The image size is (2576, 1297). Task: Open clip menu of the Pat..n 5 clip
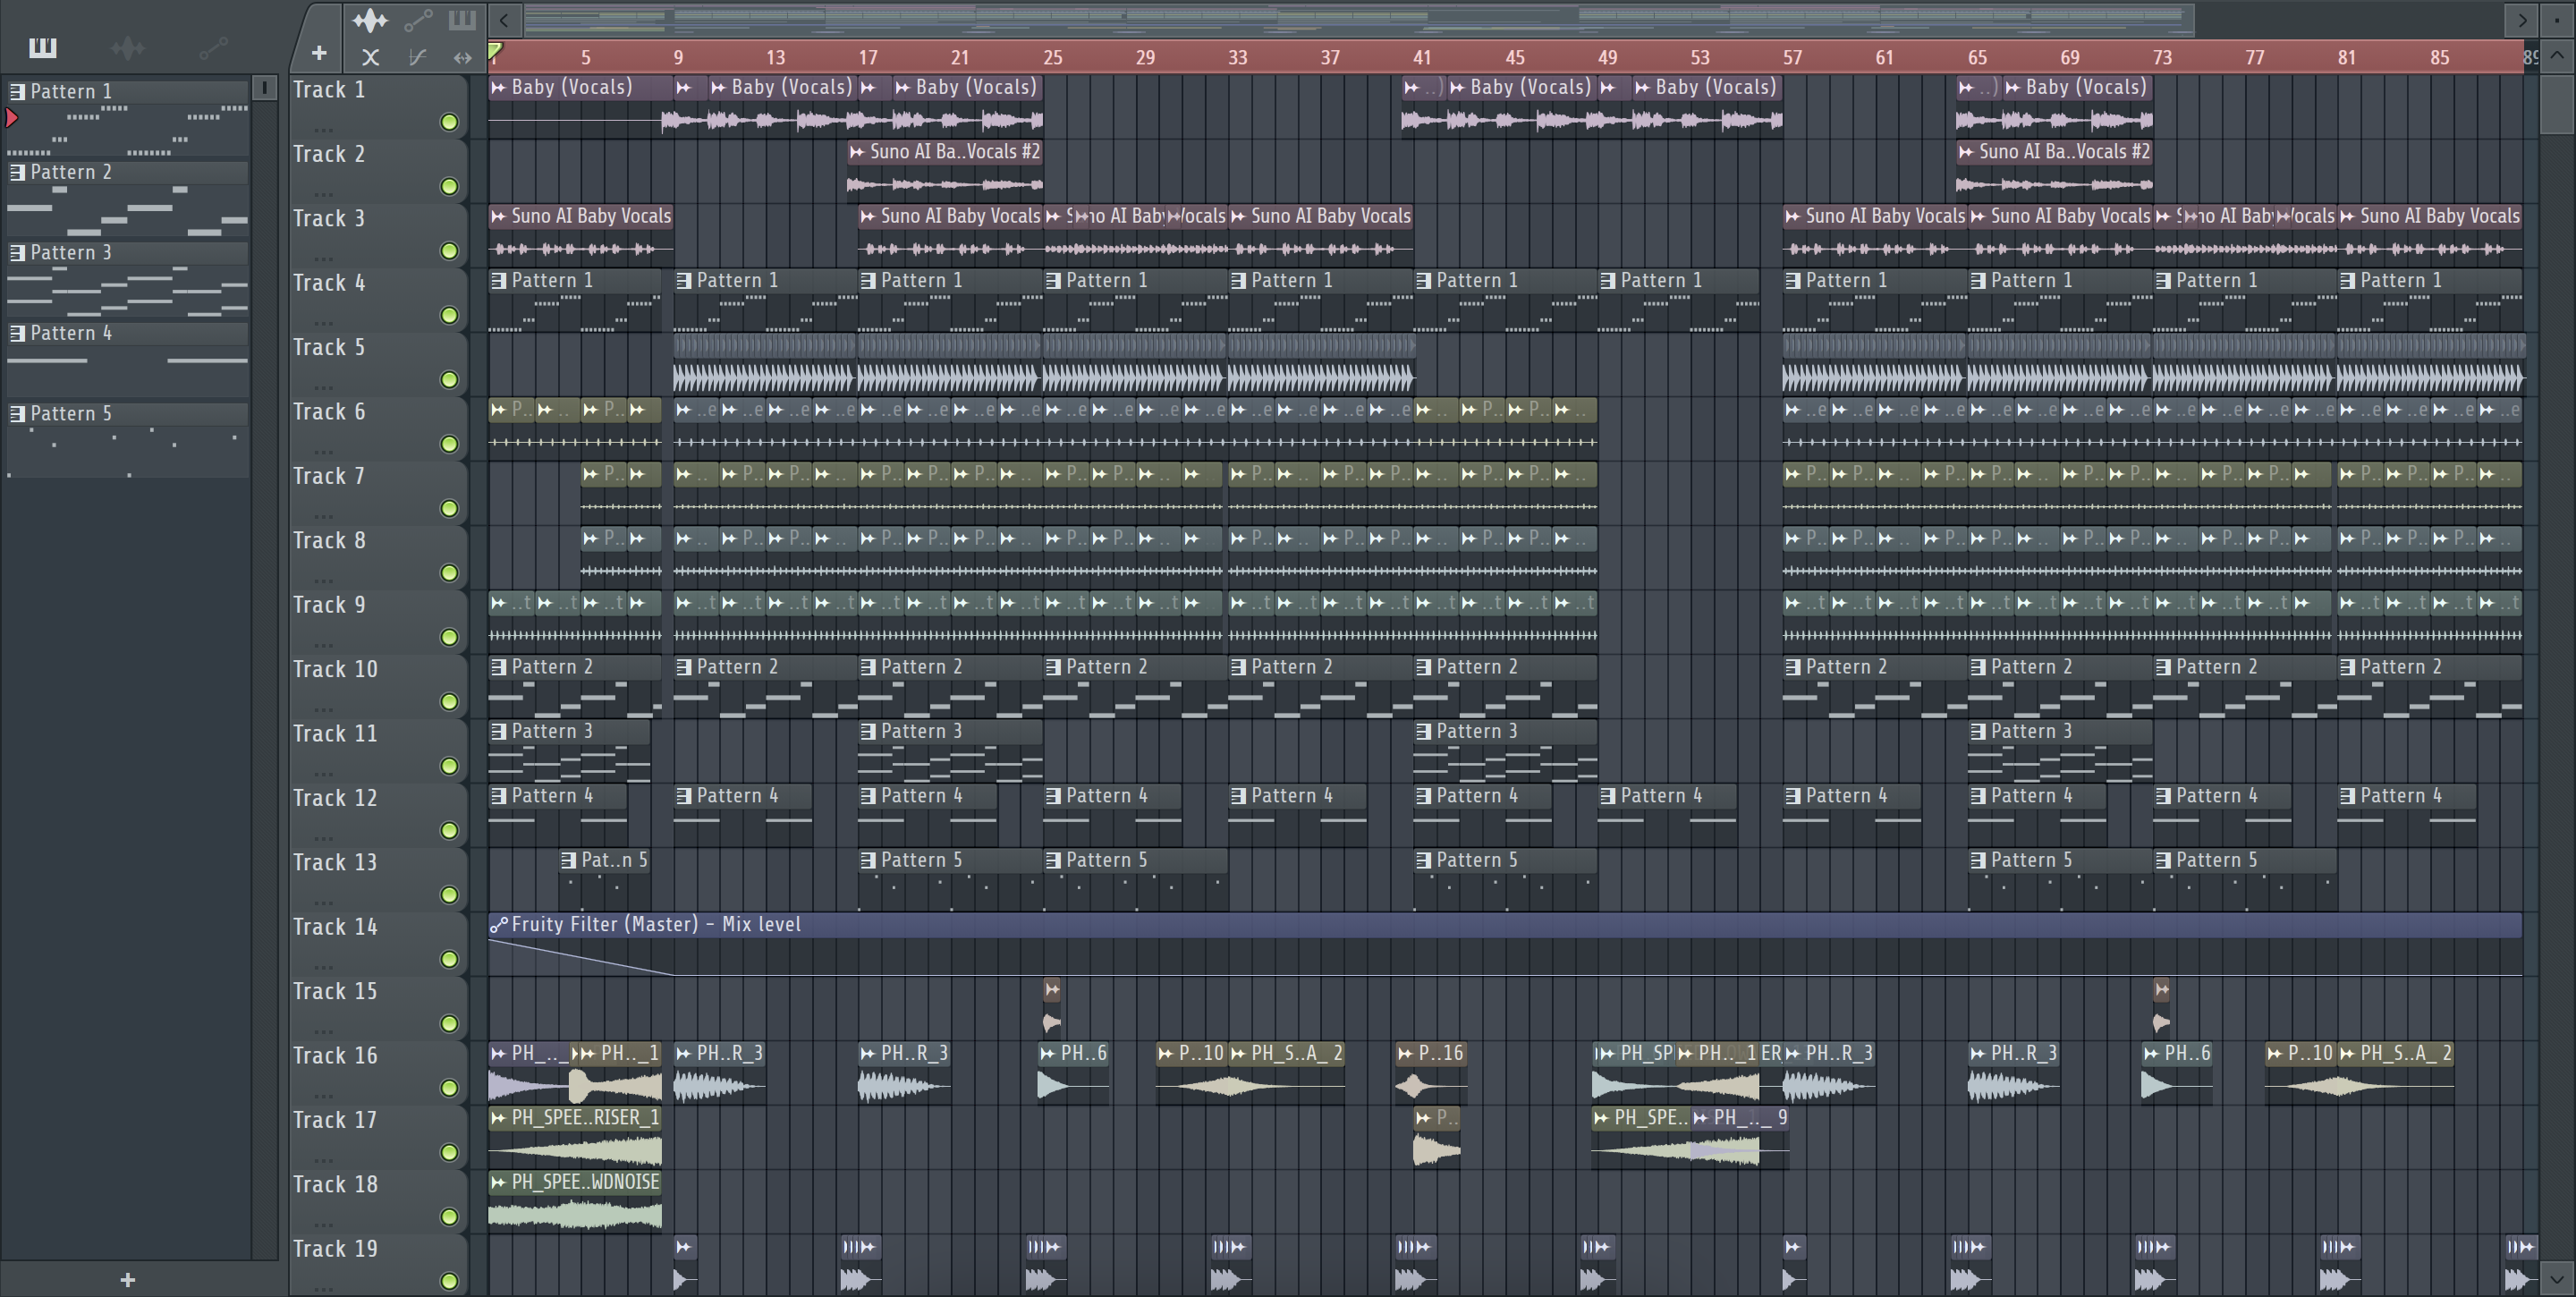click(569, 860)
